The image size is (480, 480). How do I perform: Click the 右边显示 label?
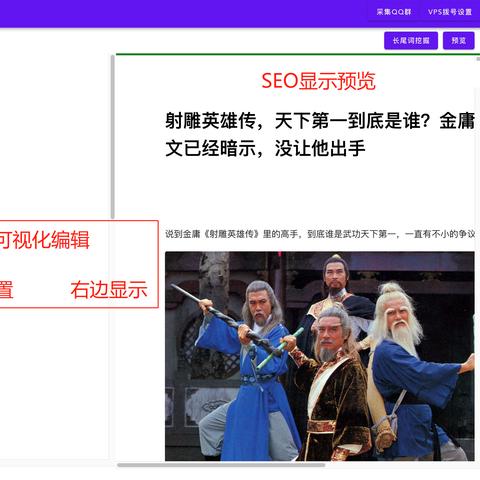[x=109, y=290]
